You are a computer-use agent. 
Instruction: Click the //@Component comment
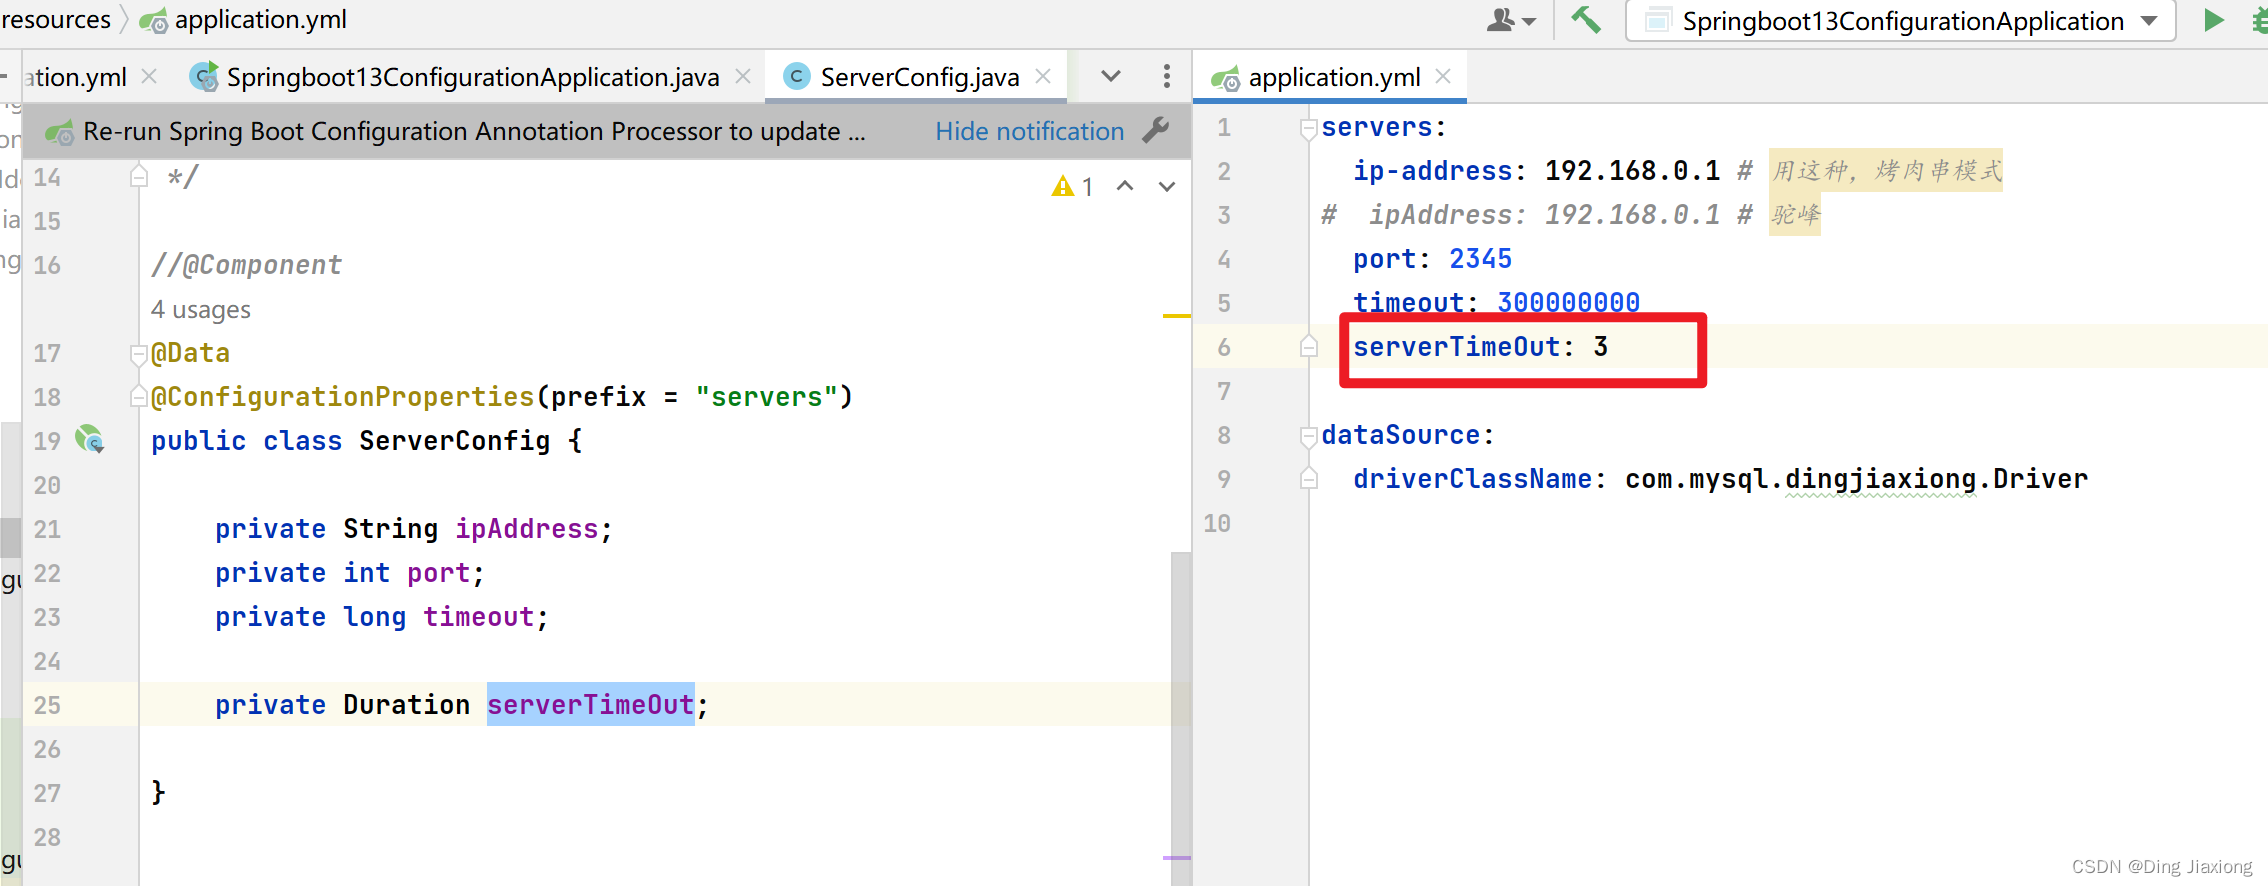click(x=246, y=265)
